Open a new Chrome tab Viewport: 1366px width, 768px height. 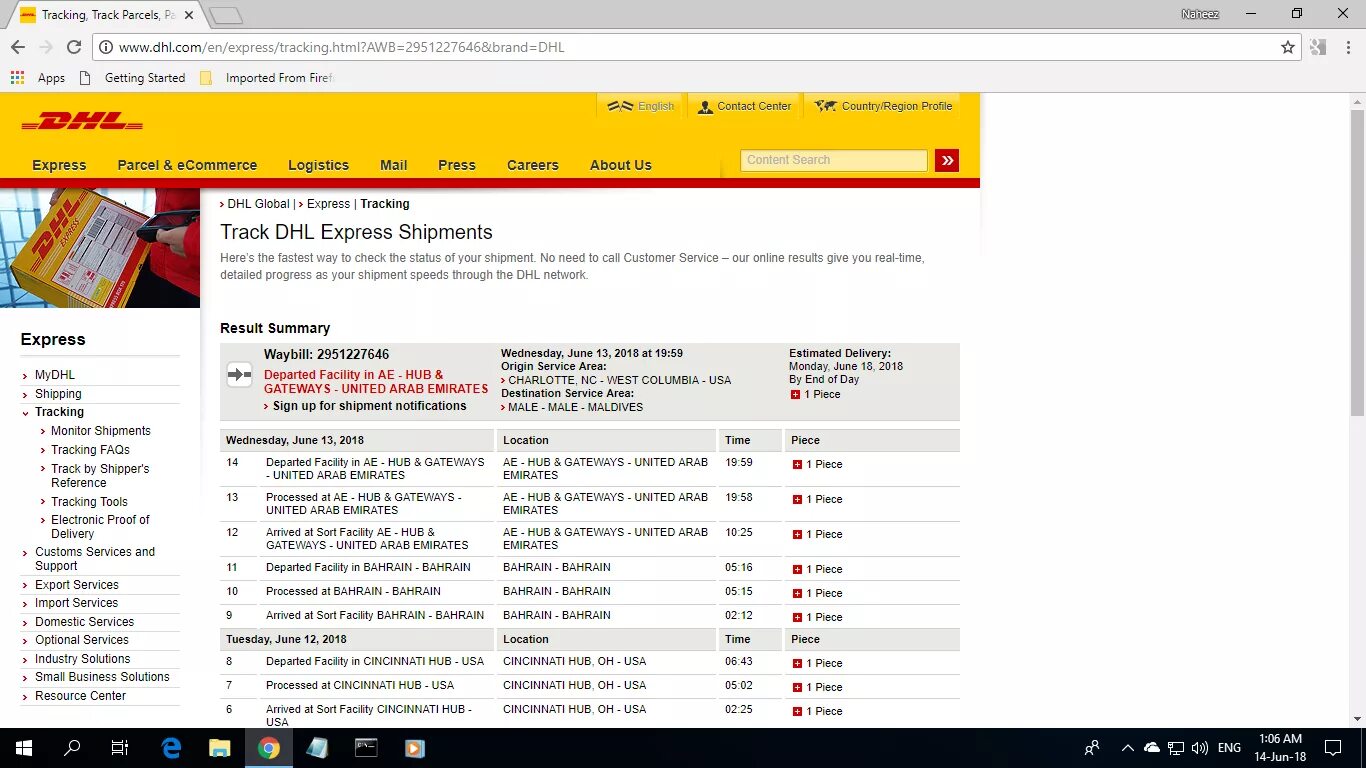226,15
